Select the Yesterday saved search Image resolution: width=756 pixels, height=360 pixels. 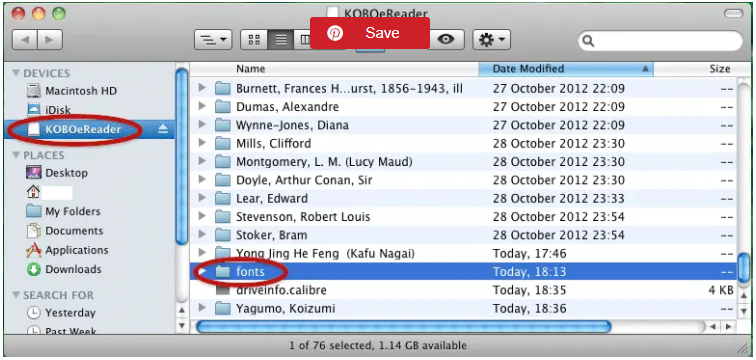70,313
